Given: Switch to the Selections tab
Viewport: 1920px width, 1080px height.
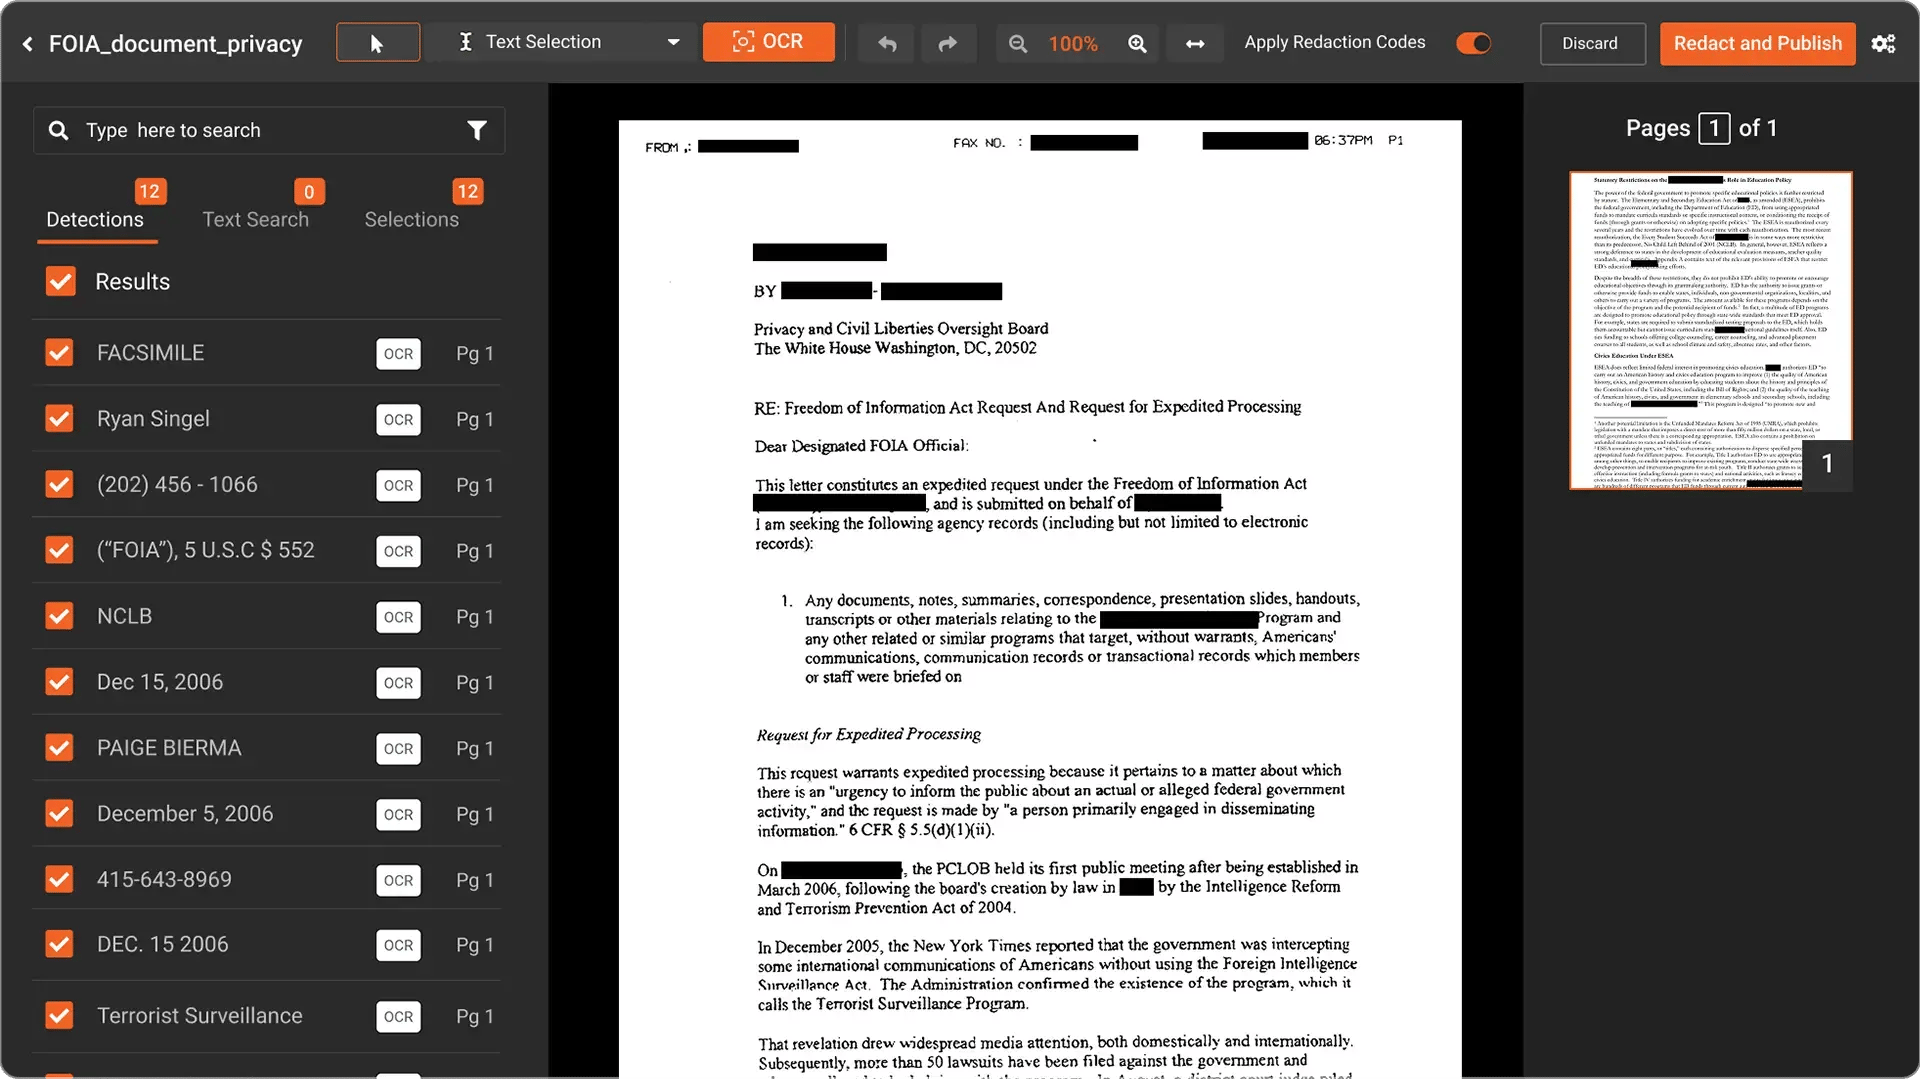Looking at the screenshot, I should [x=412, y=219].
